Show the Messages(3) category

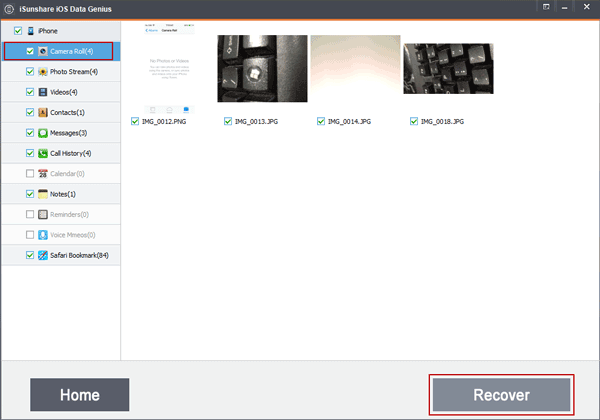coord(61,133)
